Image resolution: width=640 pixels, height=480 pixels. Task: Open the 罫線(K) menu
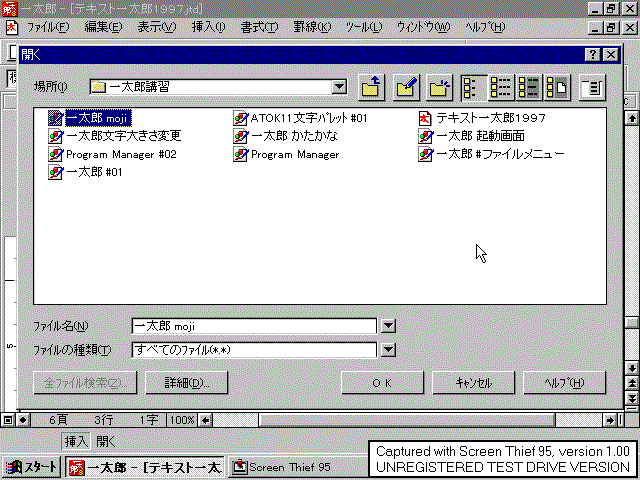click(312, 27)
